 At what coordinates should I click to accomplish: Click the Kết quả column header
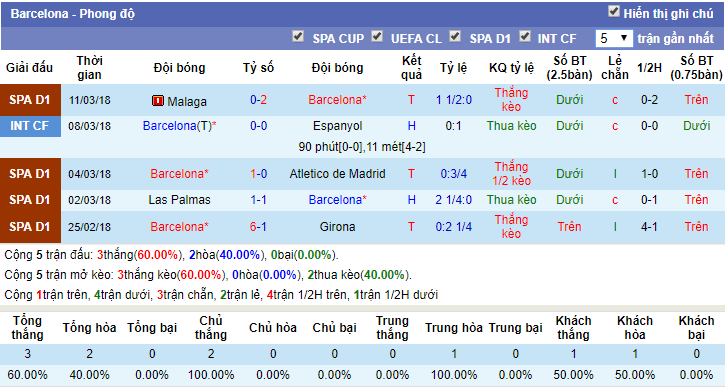(412, 68)
